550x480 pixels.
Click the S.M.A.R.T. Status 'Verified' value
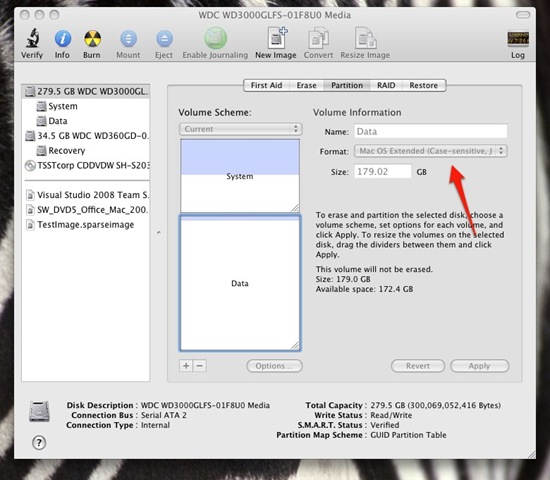385,425
